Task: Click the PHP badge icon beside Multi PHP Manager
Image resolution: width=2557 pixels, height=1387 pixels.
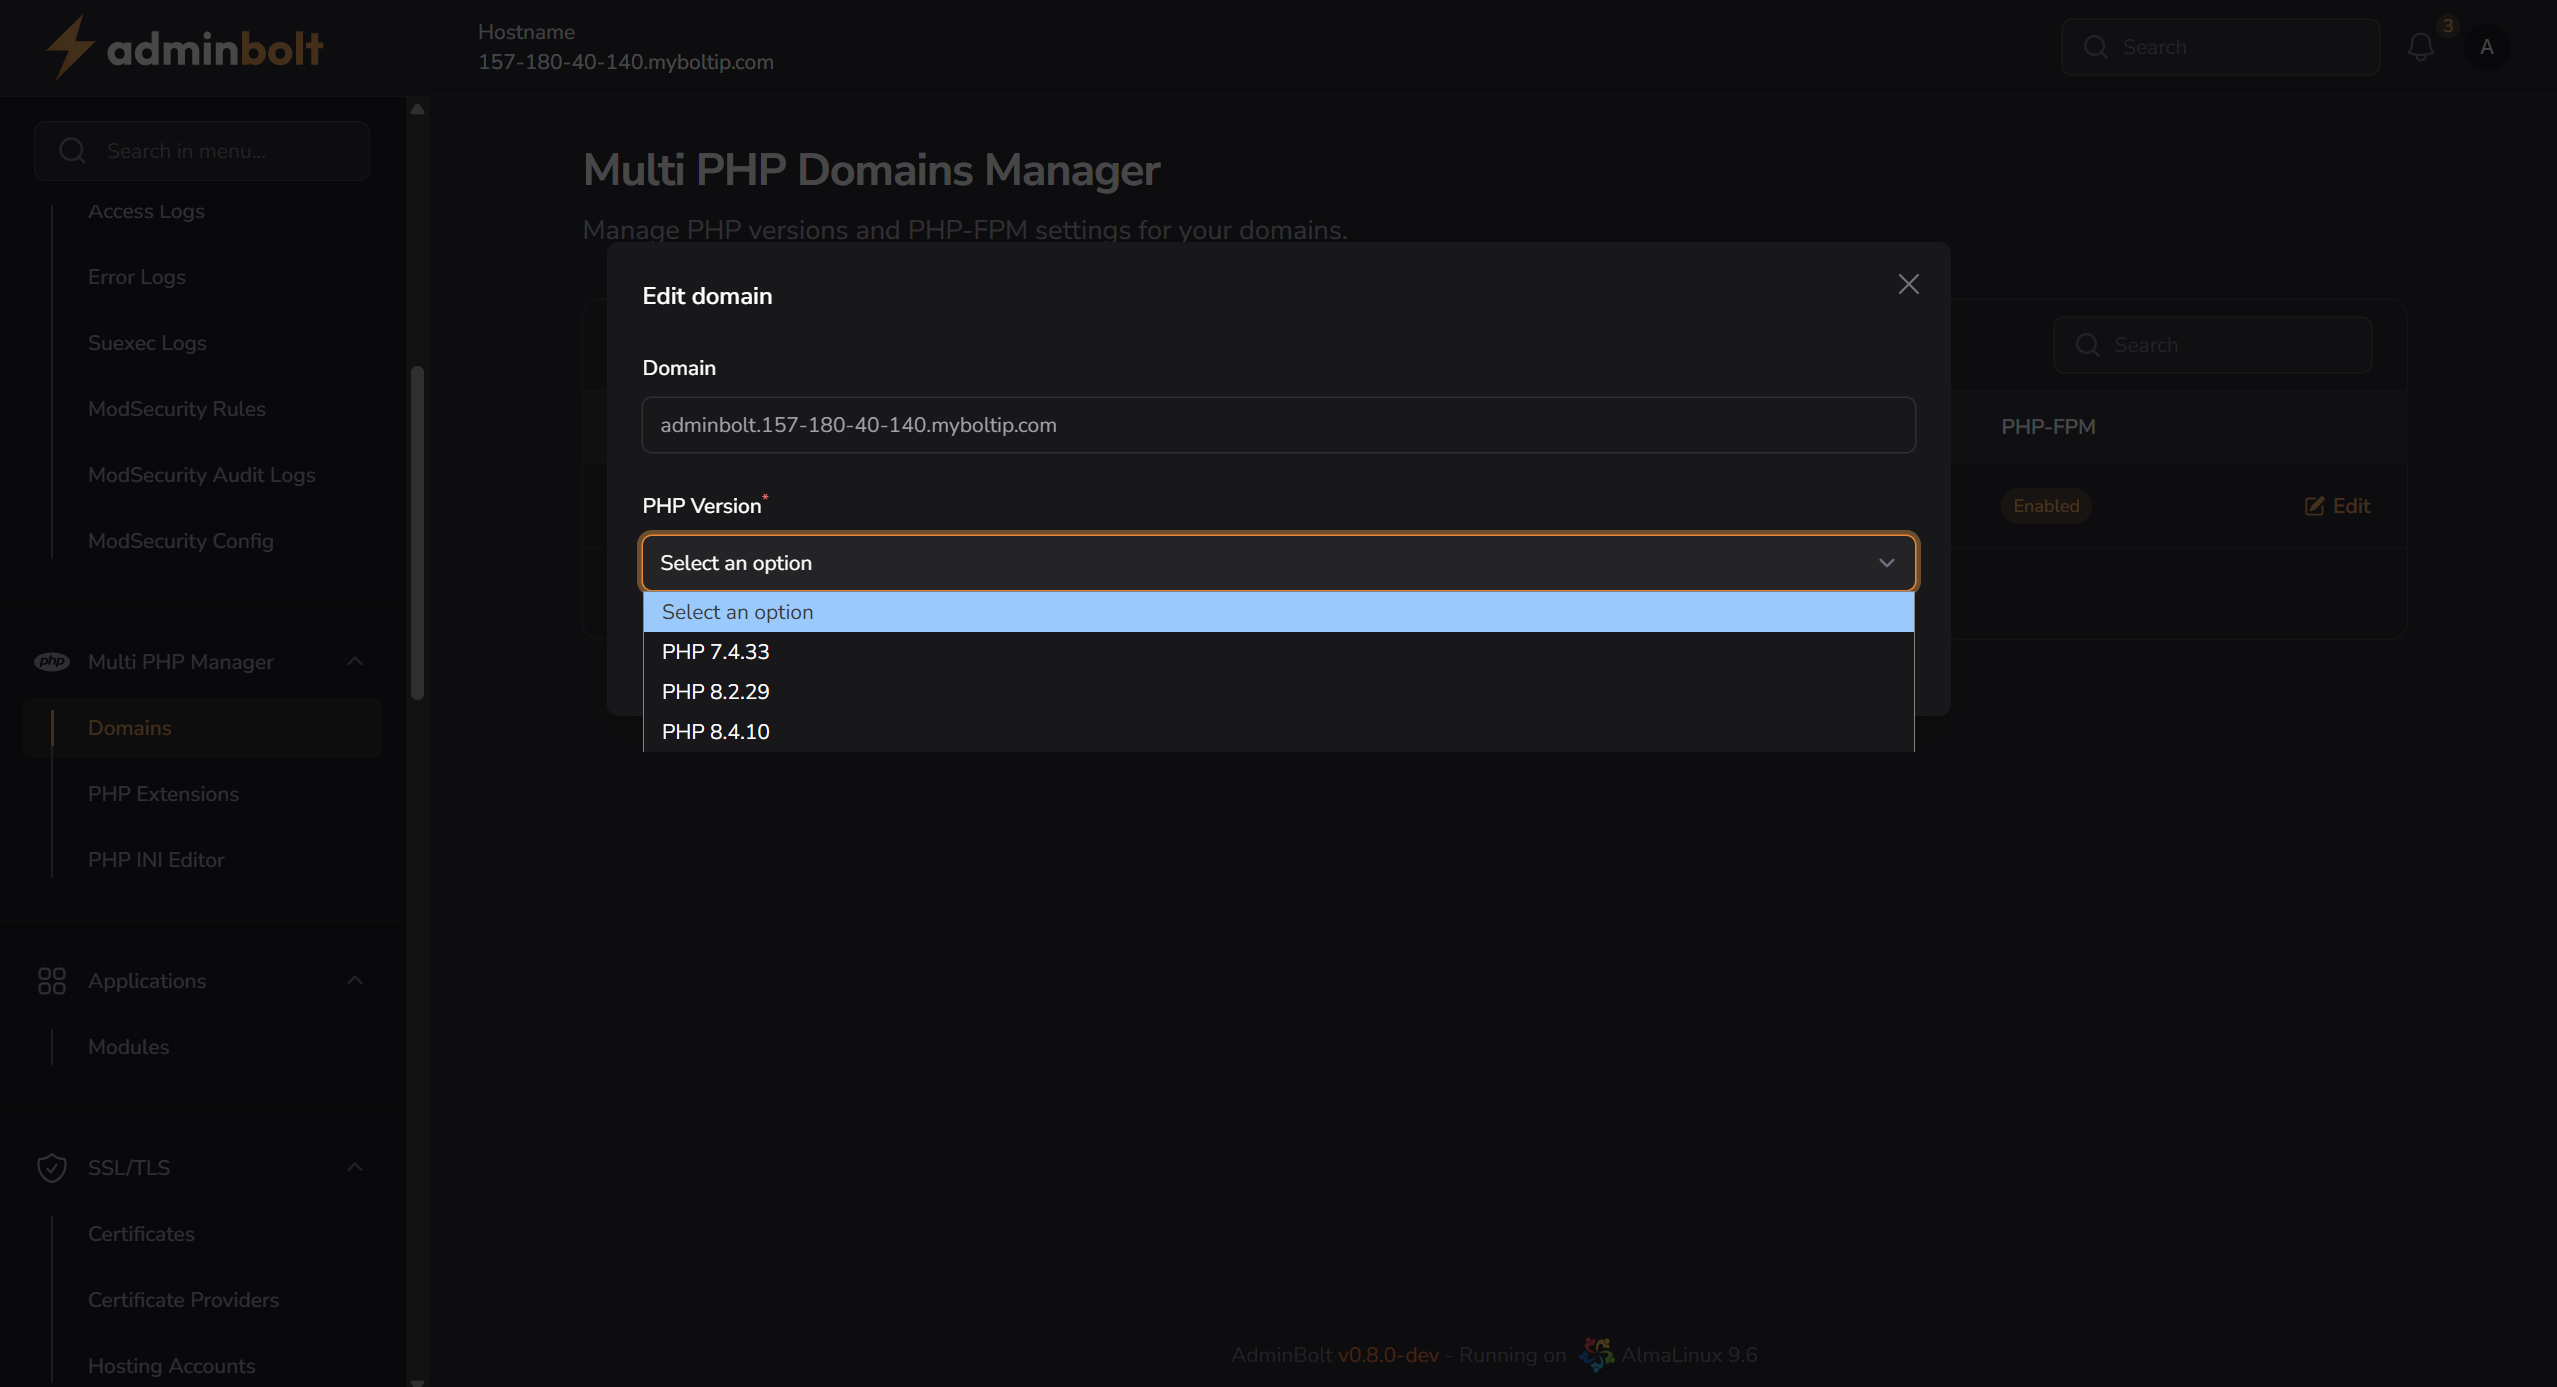Action: click(x=52, y=661)
